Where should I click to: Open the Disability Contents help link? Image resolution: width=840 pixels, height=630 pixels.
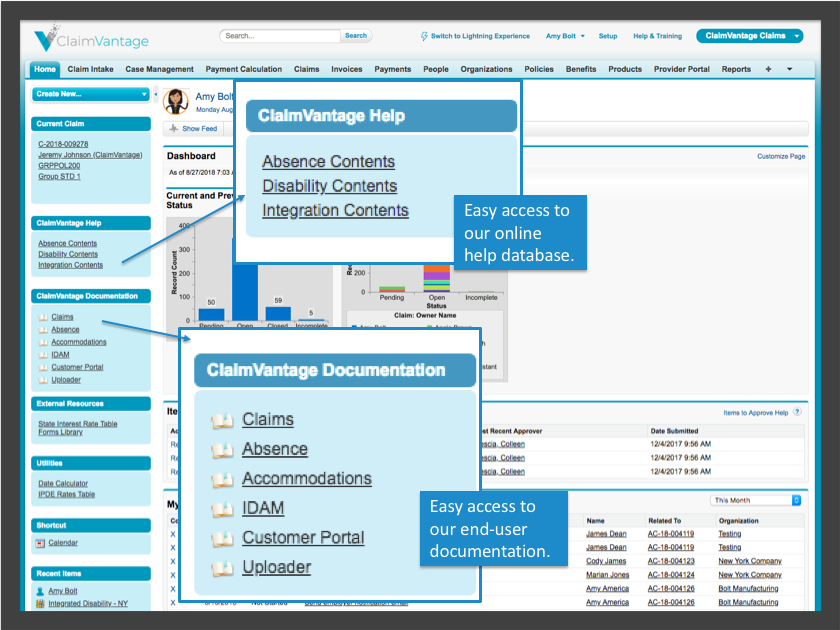coord(329,187)
